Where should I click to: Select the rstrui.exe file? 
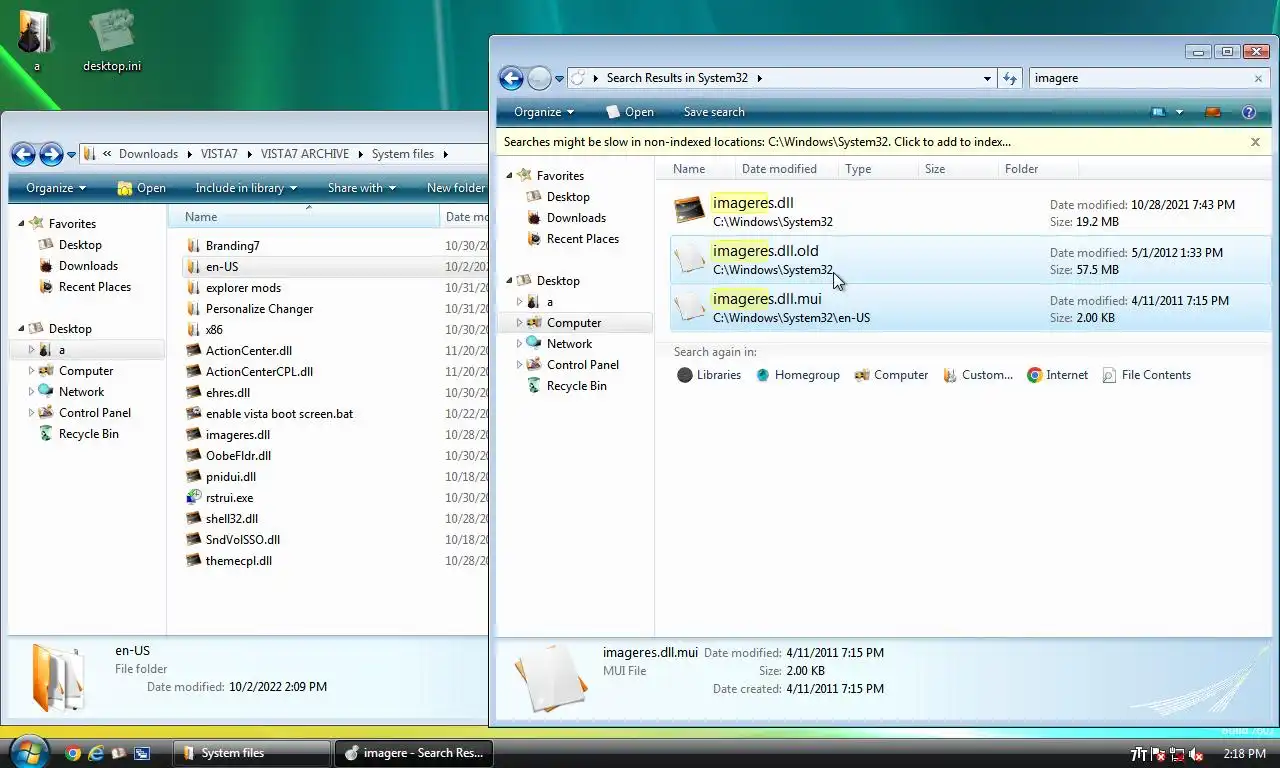click(229, 498)
